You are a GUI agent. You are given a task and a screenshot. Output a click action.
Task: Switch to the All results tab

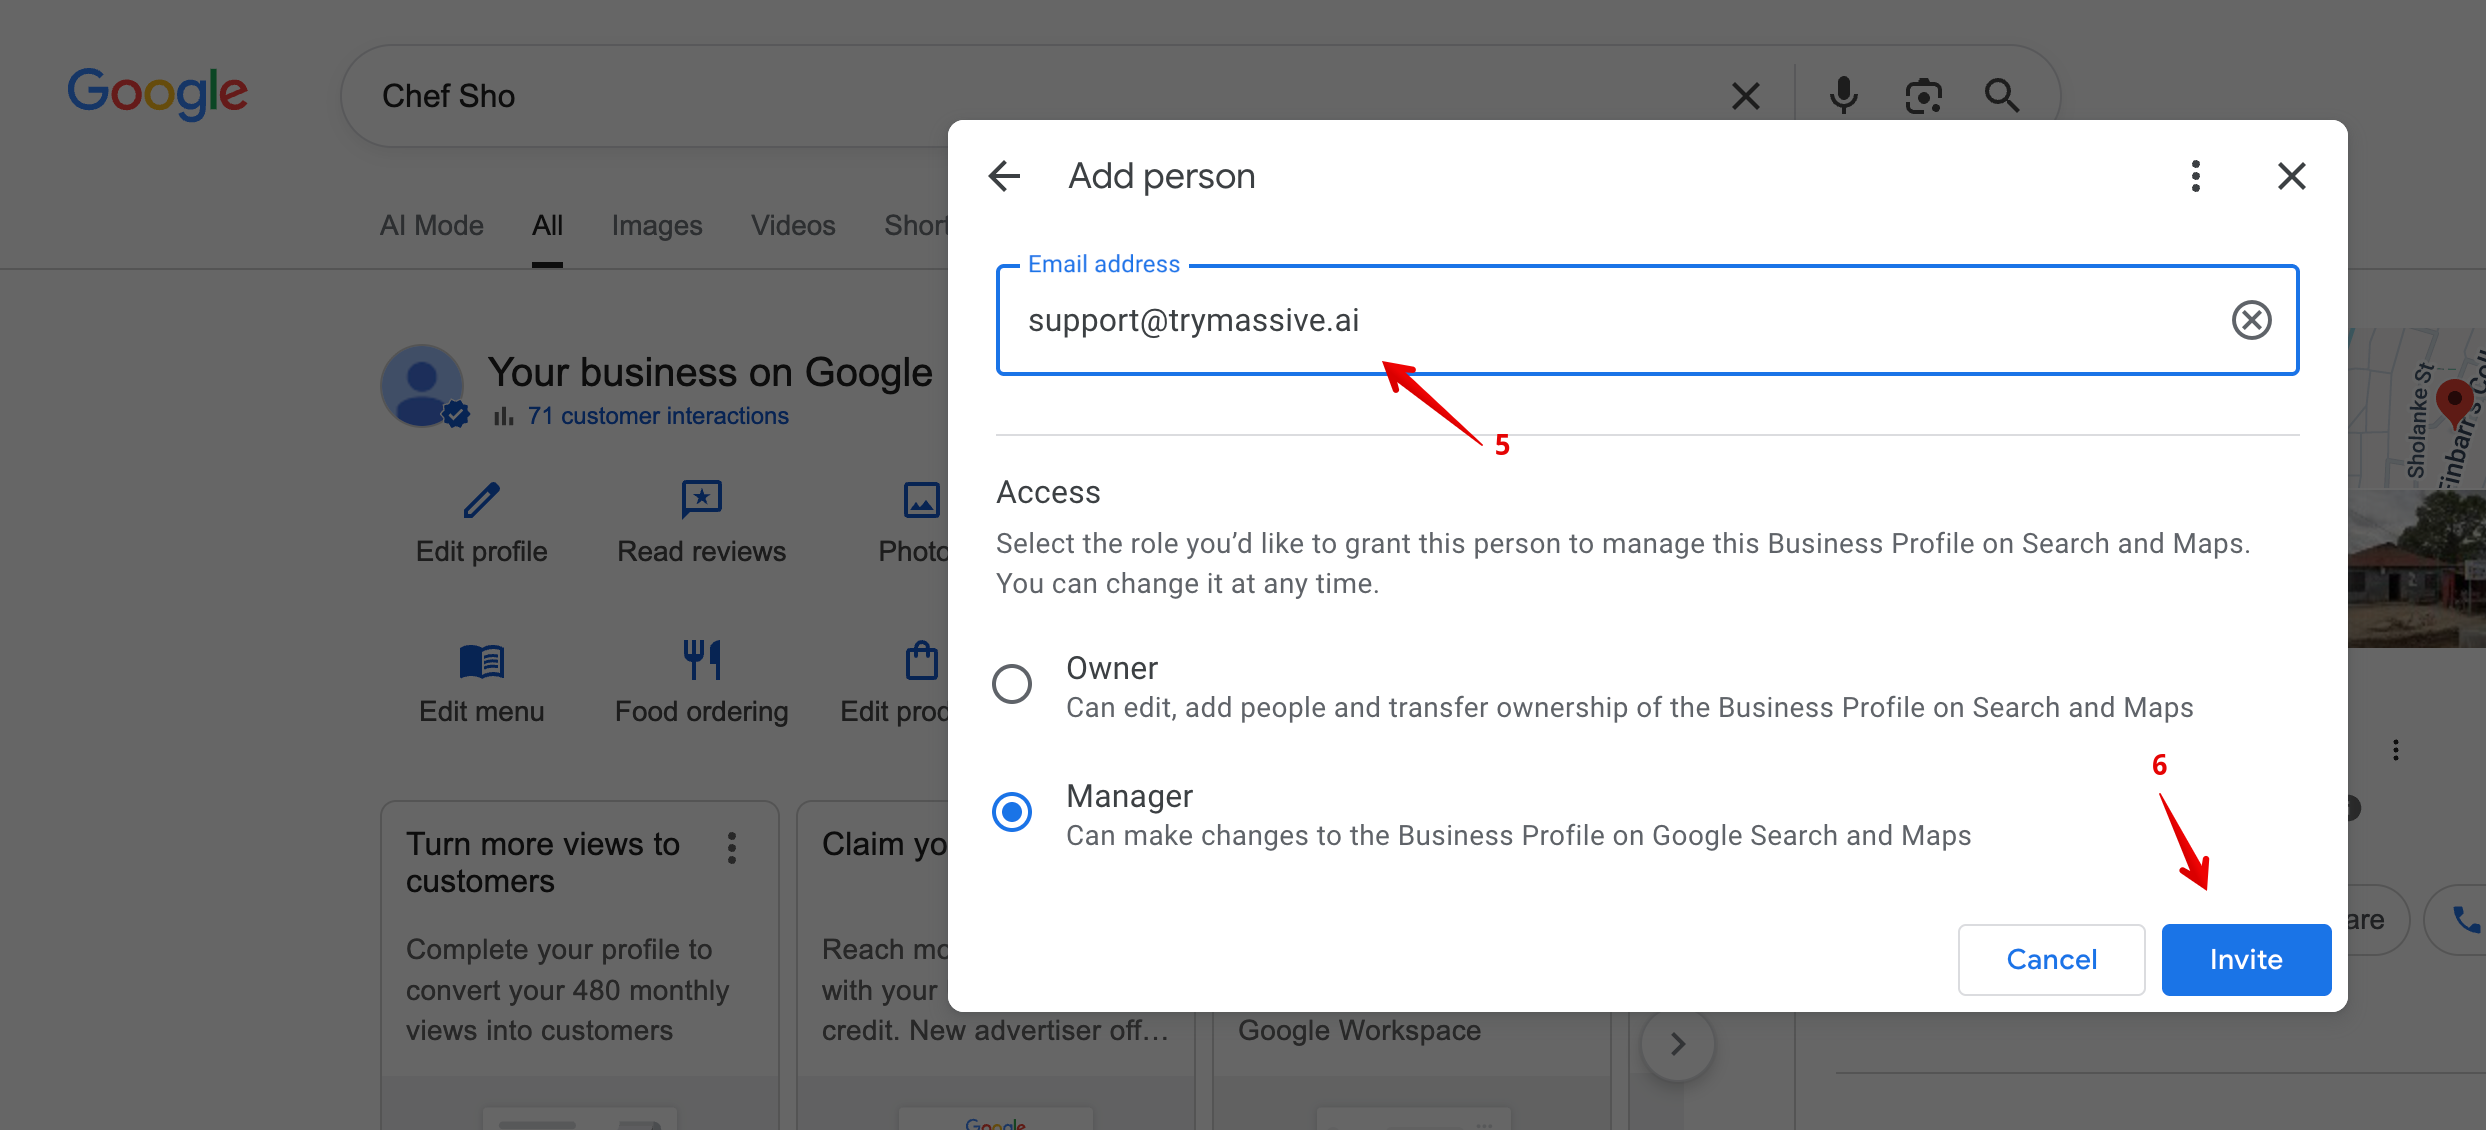(x=547, y=226)
